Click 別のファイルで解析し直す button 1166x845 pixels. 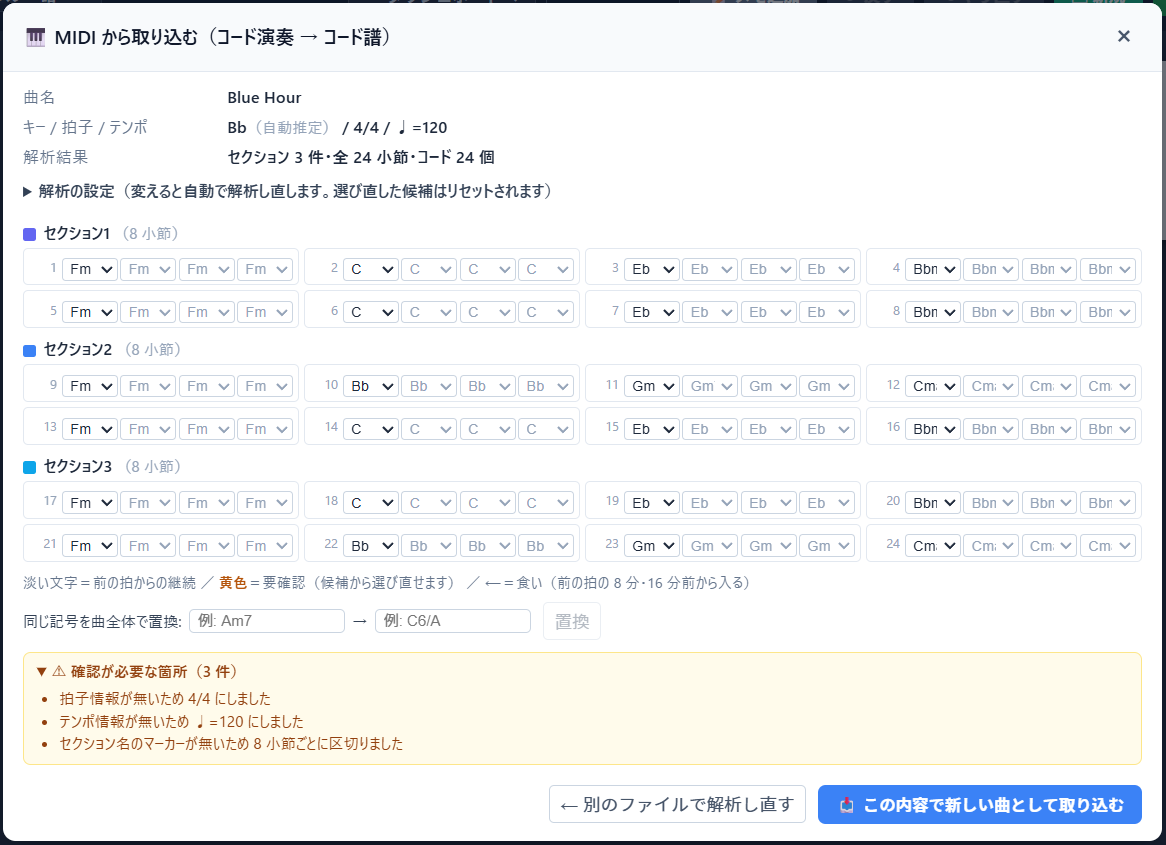[x=677, y=805]
